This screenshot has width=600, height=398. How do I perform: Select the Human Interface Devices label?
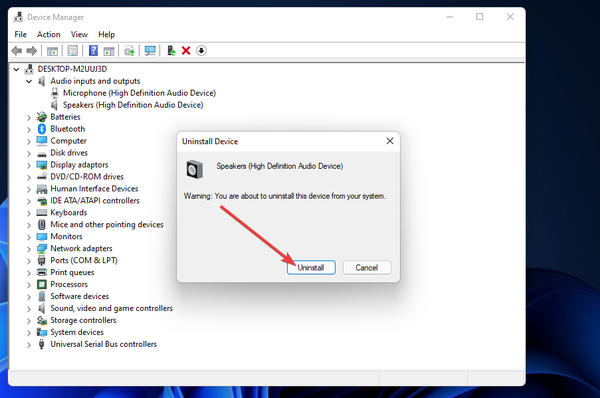94,189
